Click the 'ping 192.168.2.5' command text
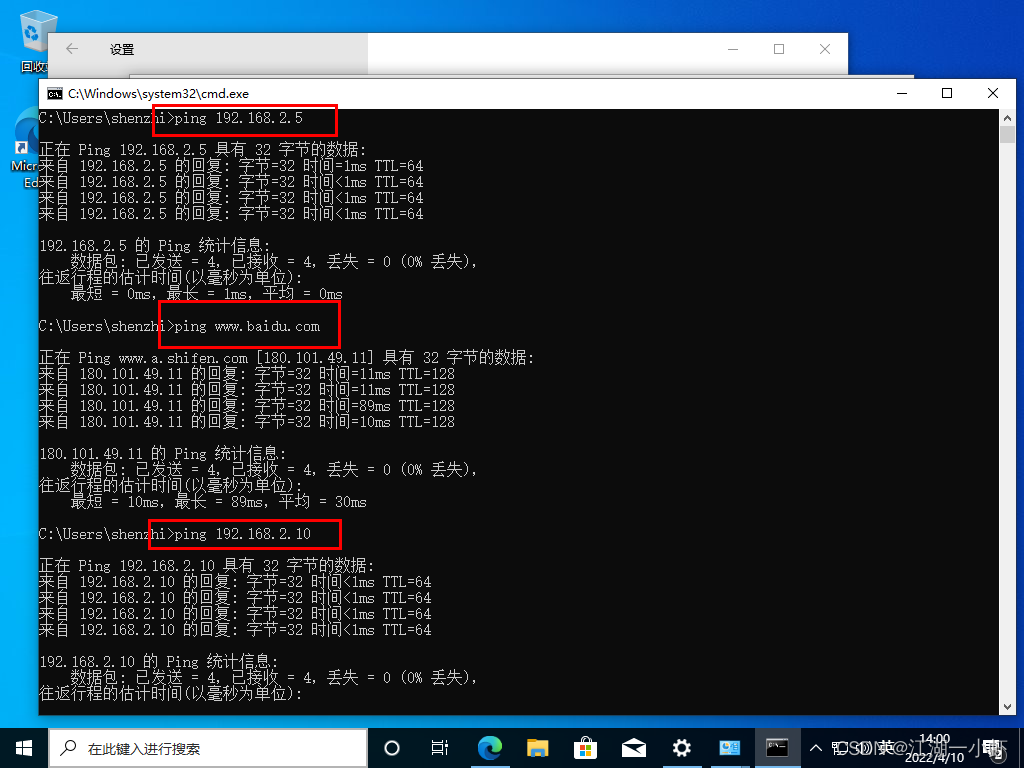Screen dimensions: 1024x768 pyautogui.click(x=238, y=118)
